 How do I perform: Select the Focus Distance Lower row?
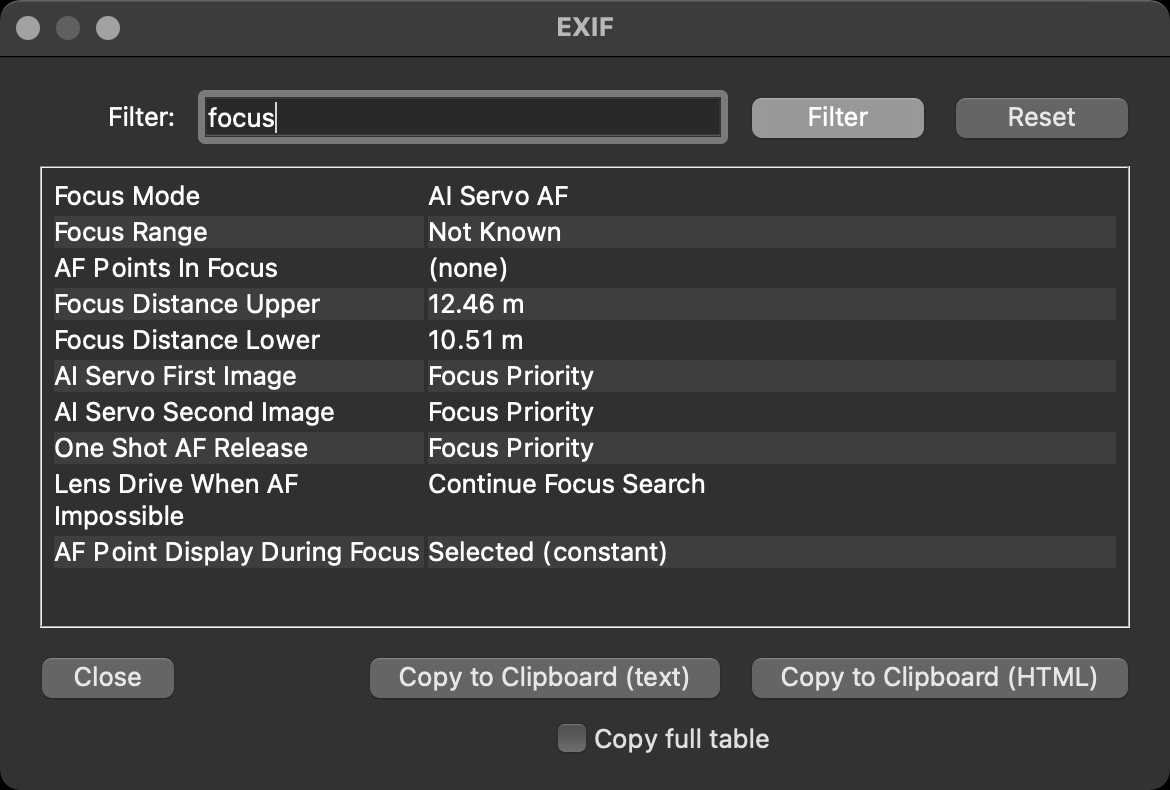187,340
